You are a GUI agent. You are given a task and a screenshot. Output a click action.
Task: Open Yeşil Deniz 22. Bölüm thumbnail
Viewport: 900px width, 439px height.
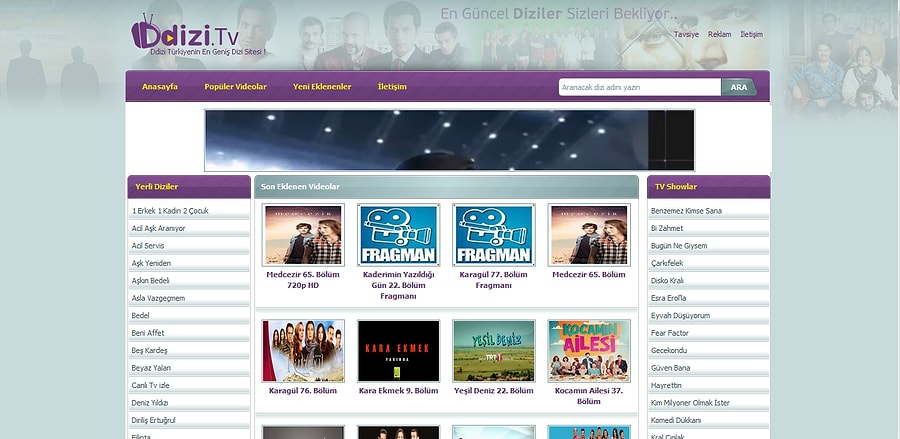click(x=493, y=351)
